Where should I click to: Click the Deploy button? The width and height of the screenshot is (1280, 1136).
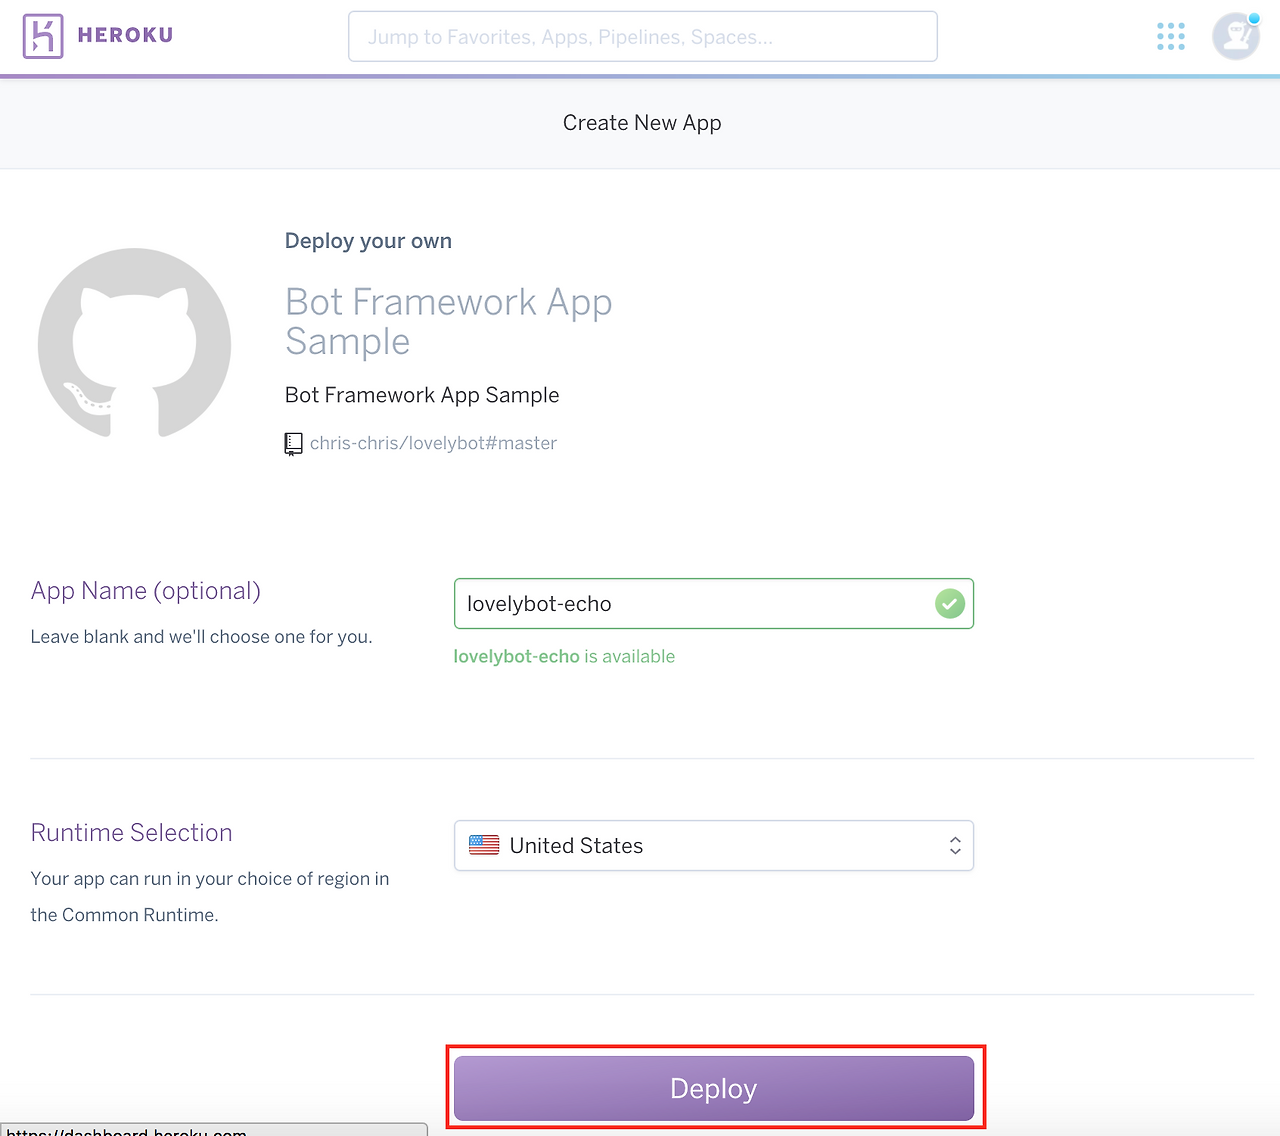point(713,1088)
